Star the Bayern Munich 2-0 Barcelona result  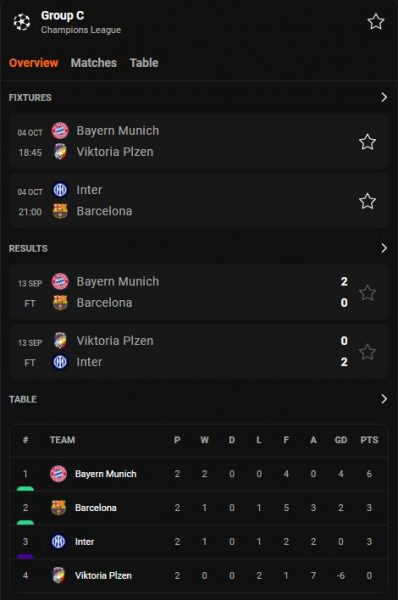(367, 293)
